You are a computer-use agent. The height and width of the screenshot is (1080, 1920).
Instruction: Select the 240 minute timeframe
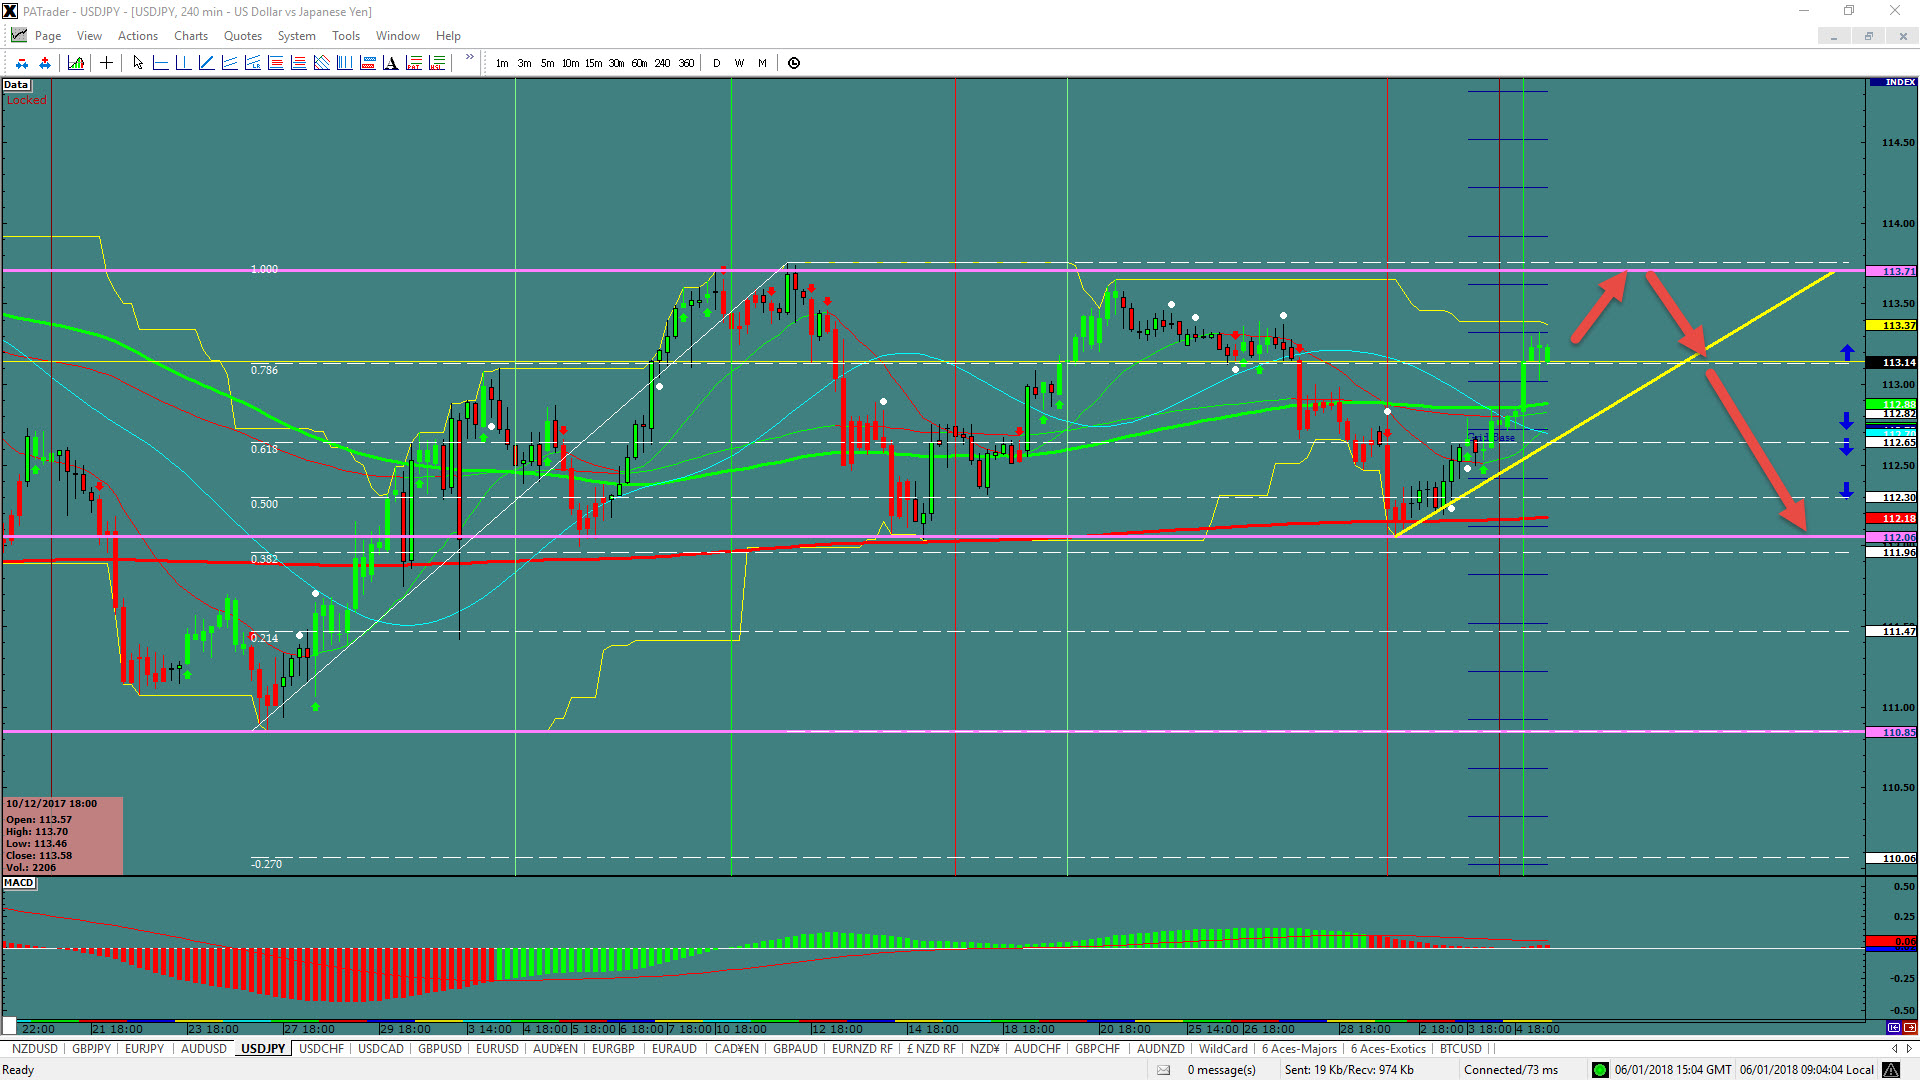[662, 63]
